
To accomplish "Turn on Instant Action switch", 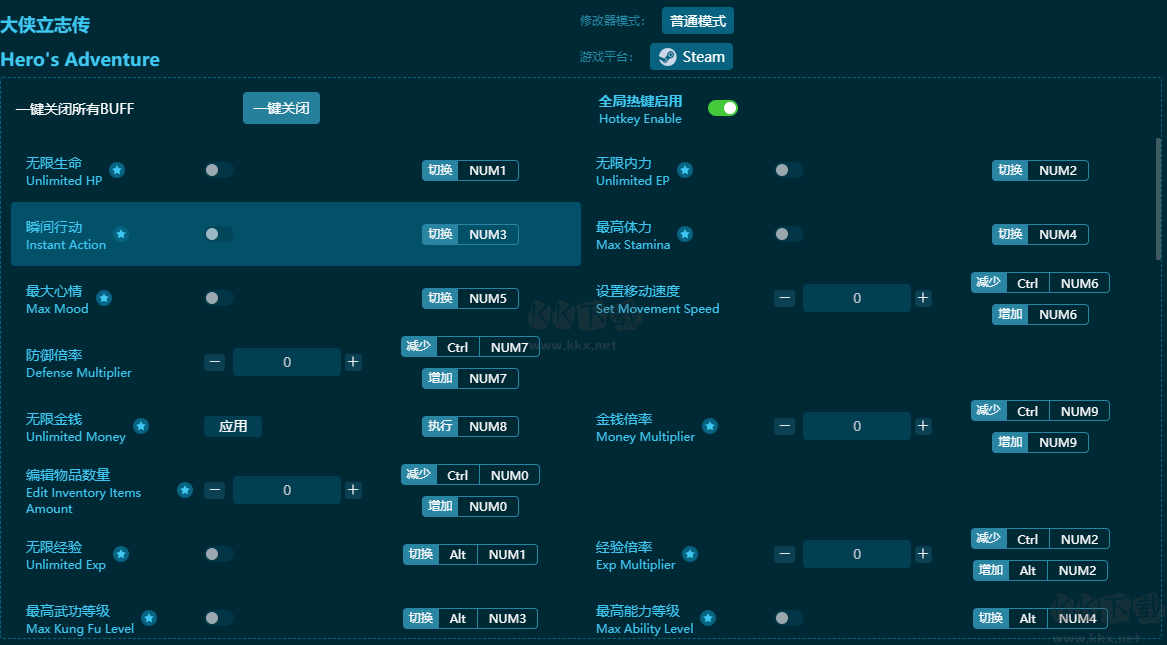I will tap(219, 234).
